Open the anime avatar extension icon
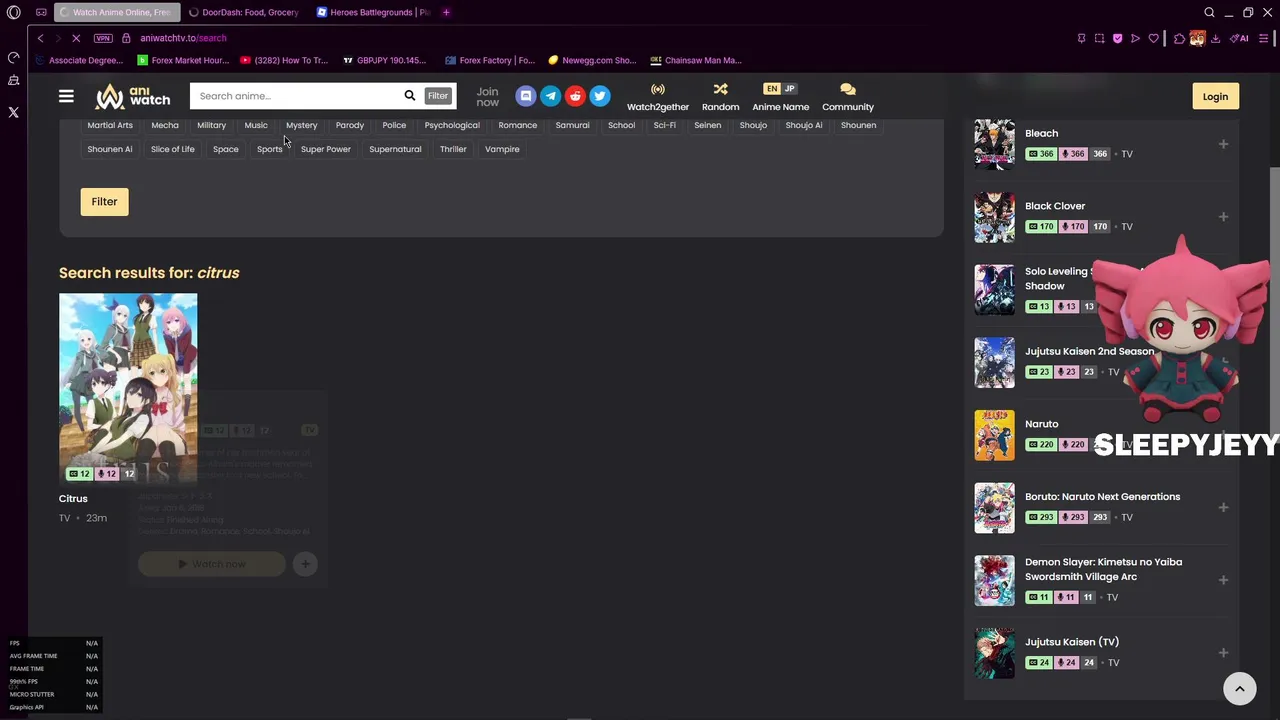 click(x=1197, y=38)
